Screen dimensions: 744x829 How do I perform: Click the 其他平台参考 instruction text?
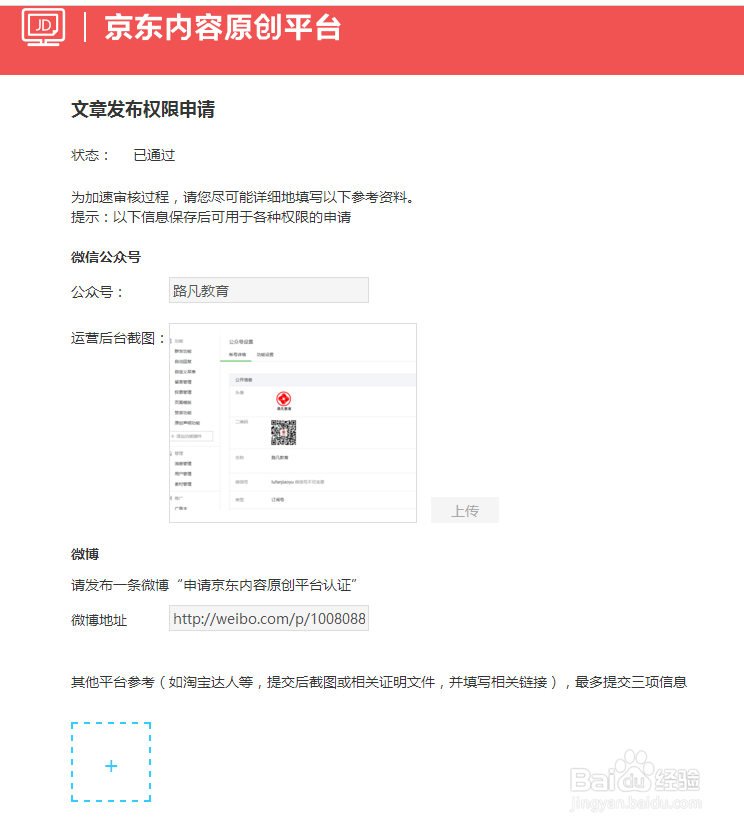[379, 683]
